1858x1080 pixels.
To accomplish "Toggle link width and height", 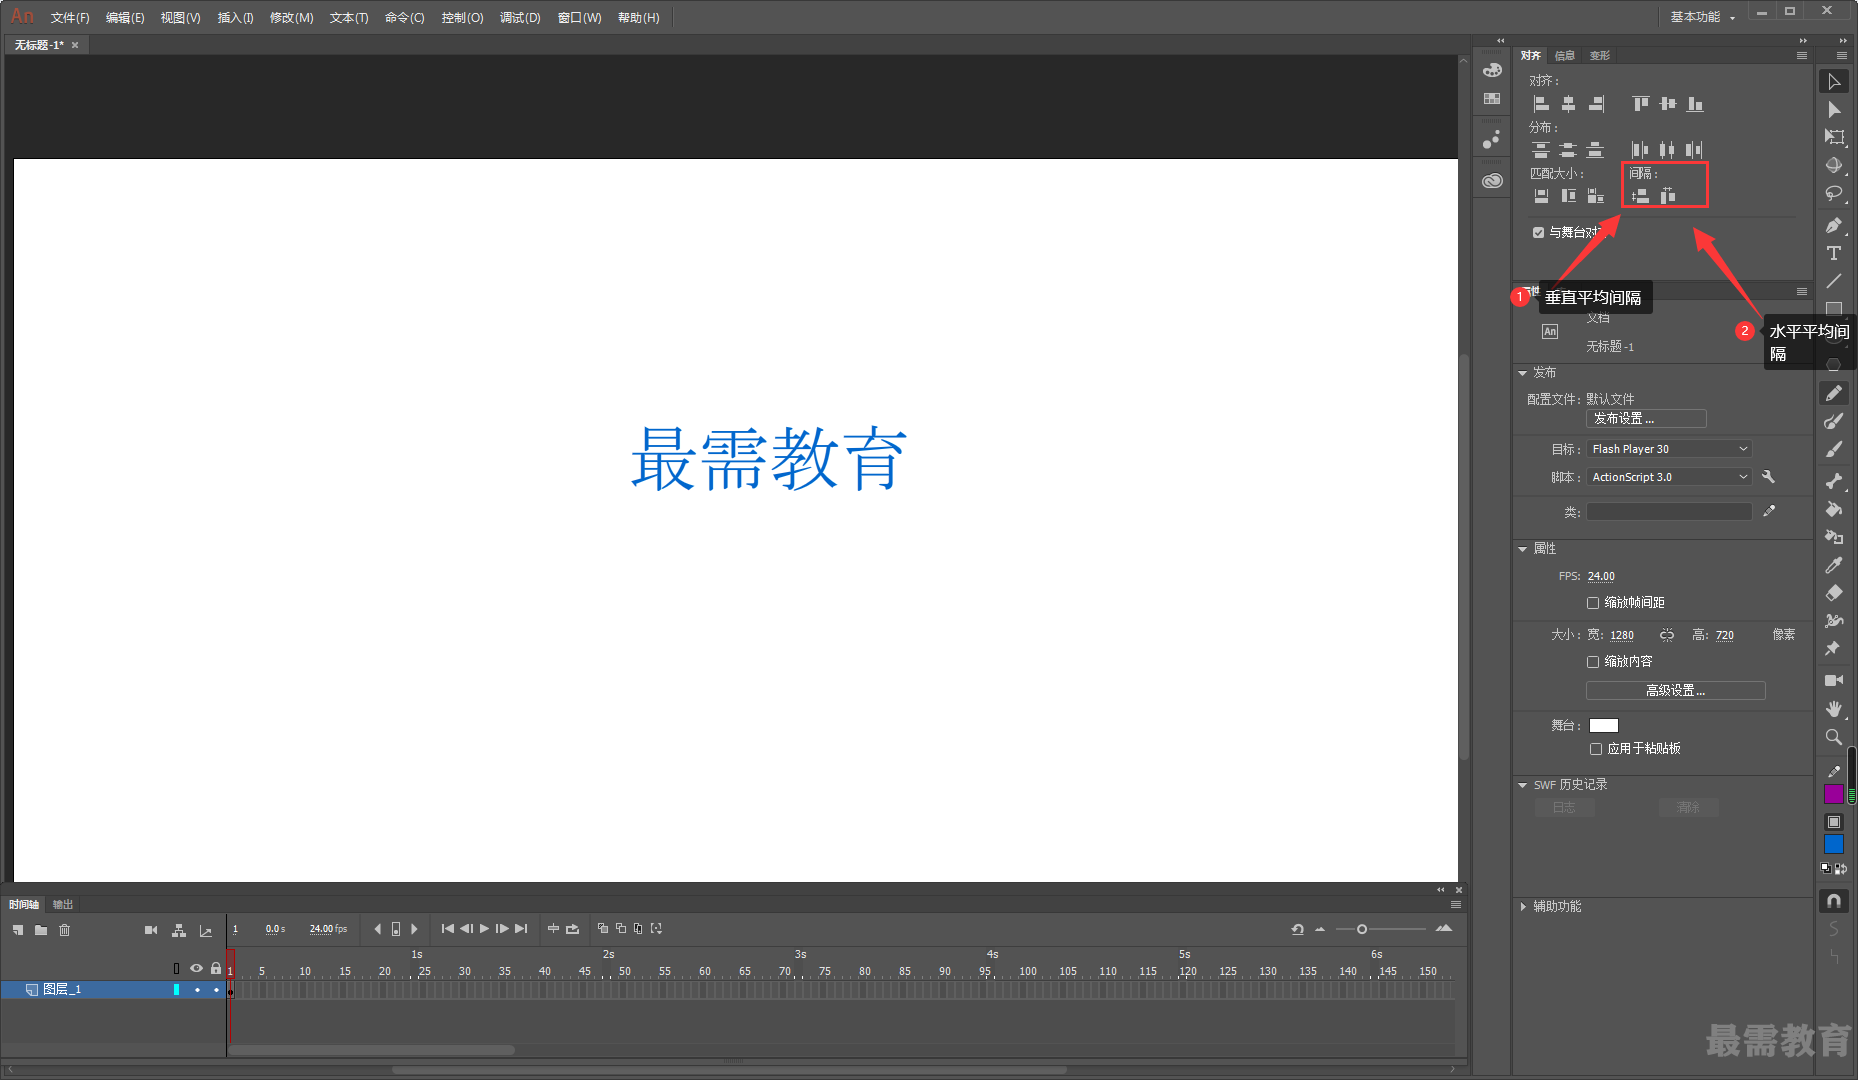I will tap(1667, 635).
